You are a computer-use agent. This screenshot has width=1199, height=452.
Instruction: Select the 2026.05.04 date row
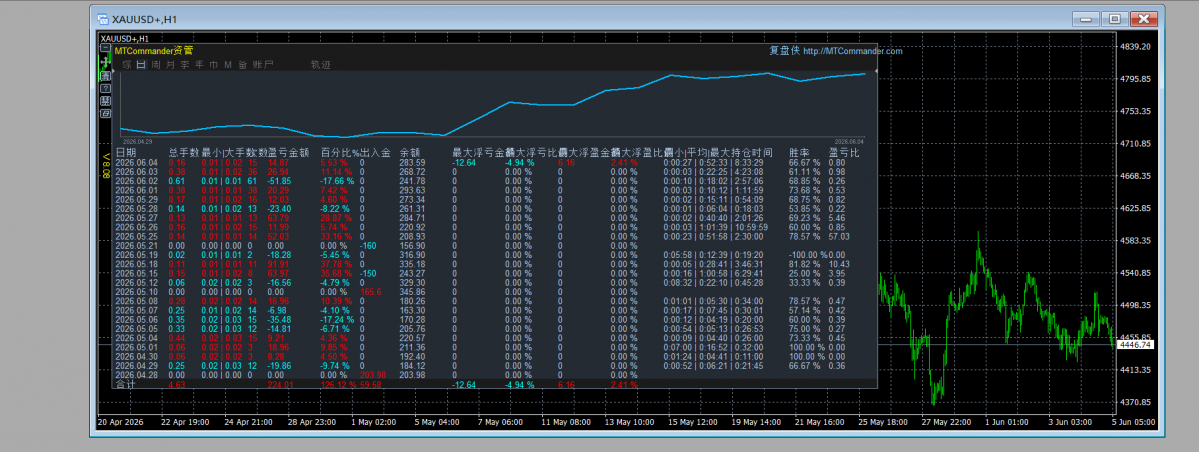(x=135, y=338)
